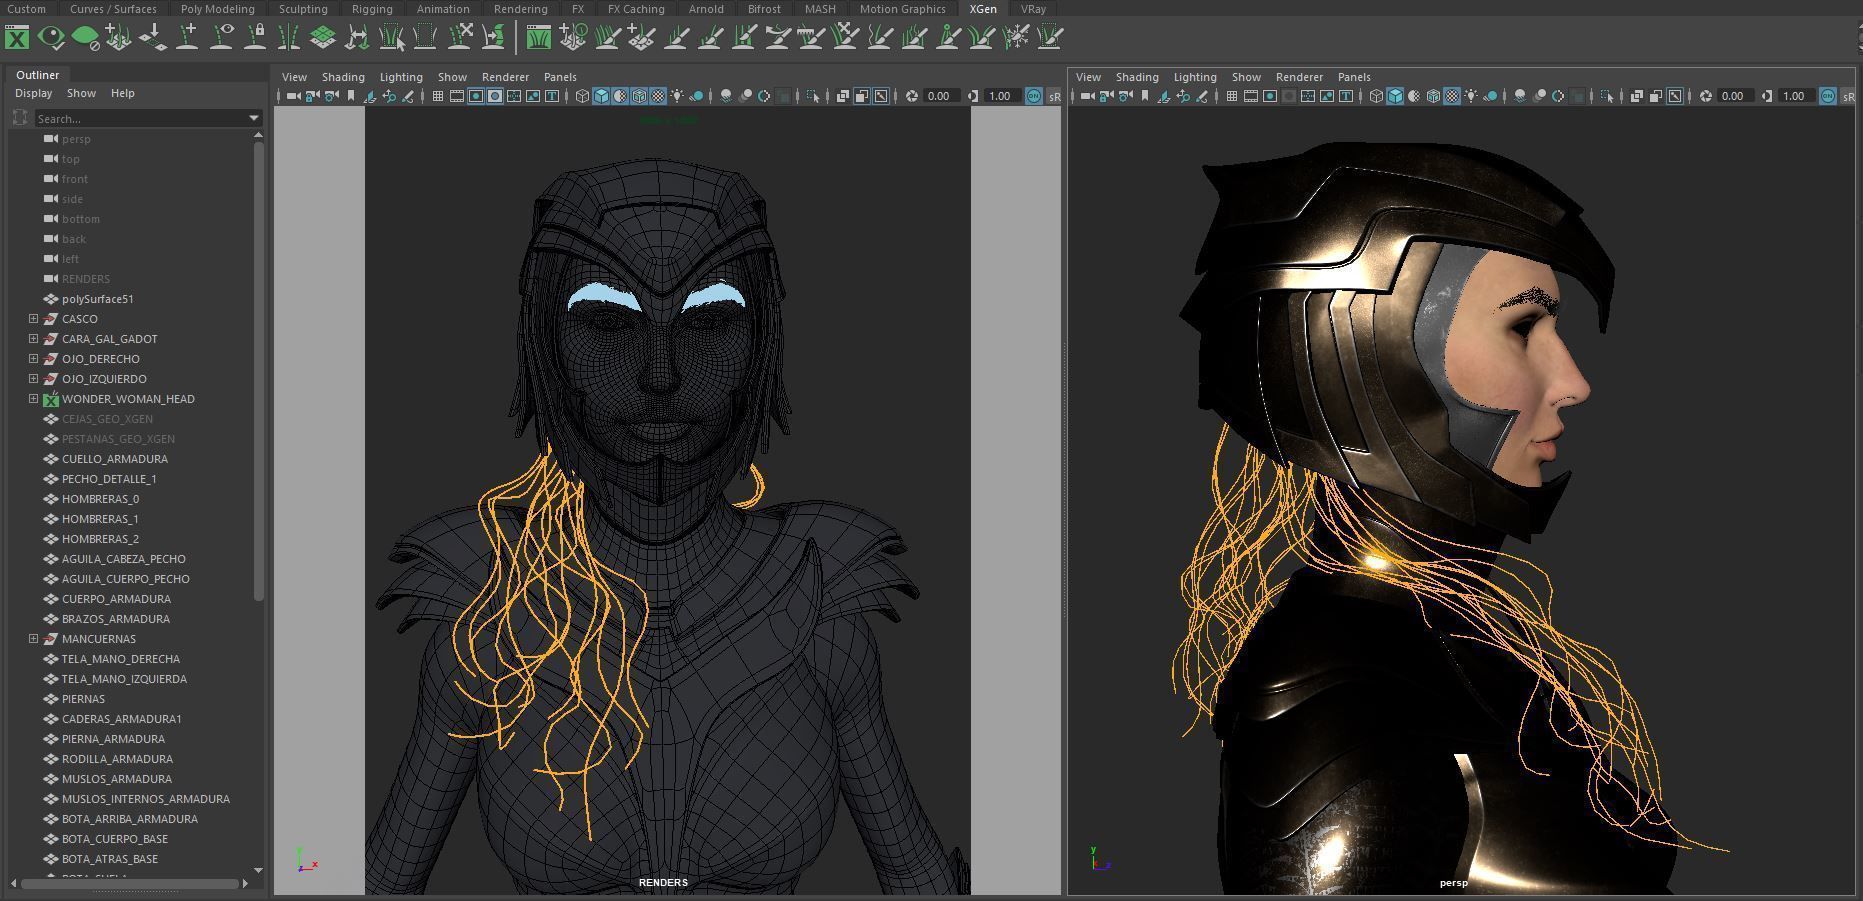This screenshot has width=1863, height=901.
Task: Click the XGen preview eye icon
Action: [x=51, y=38]
